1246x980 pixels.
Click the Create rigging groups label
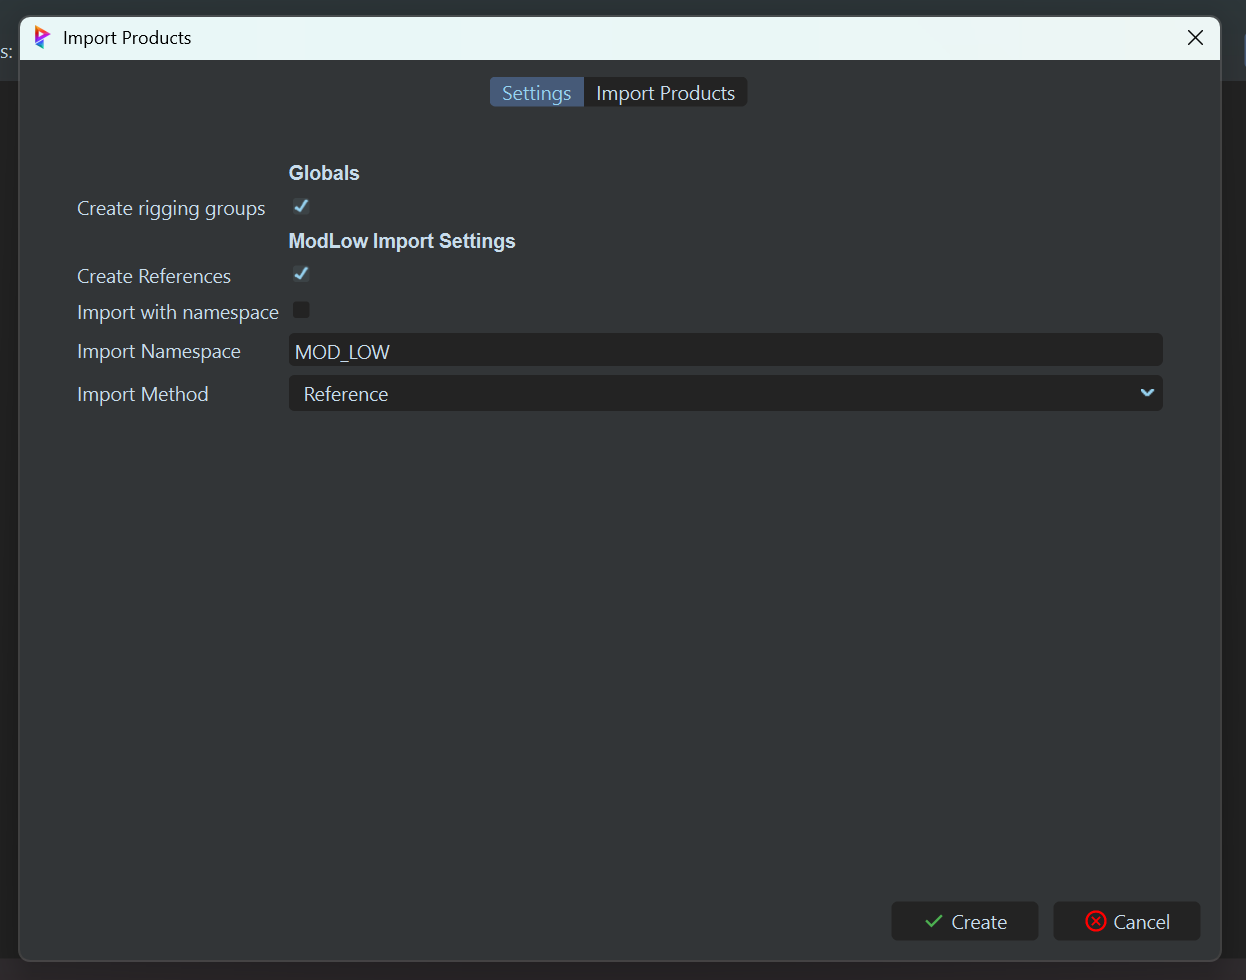coord(171,209)
